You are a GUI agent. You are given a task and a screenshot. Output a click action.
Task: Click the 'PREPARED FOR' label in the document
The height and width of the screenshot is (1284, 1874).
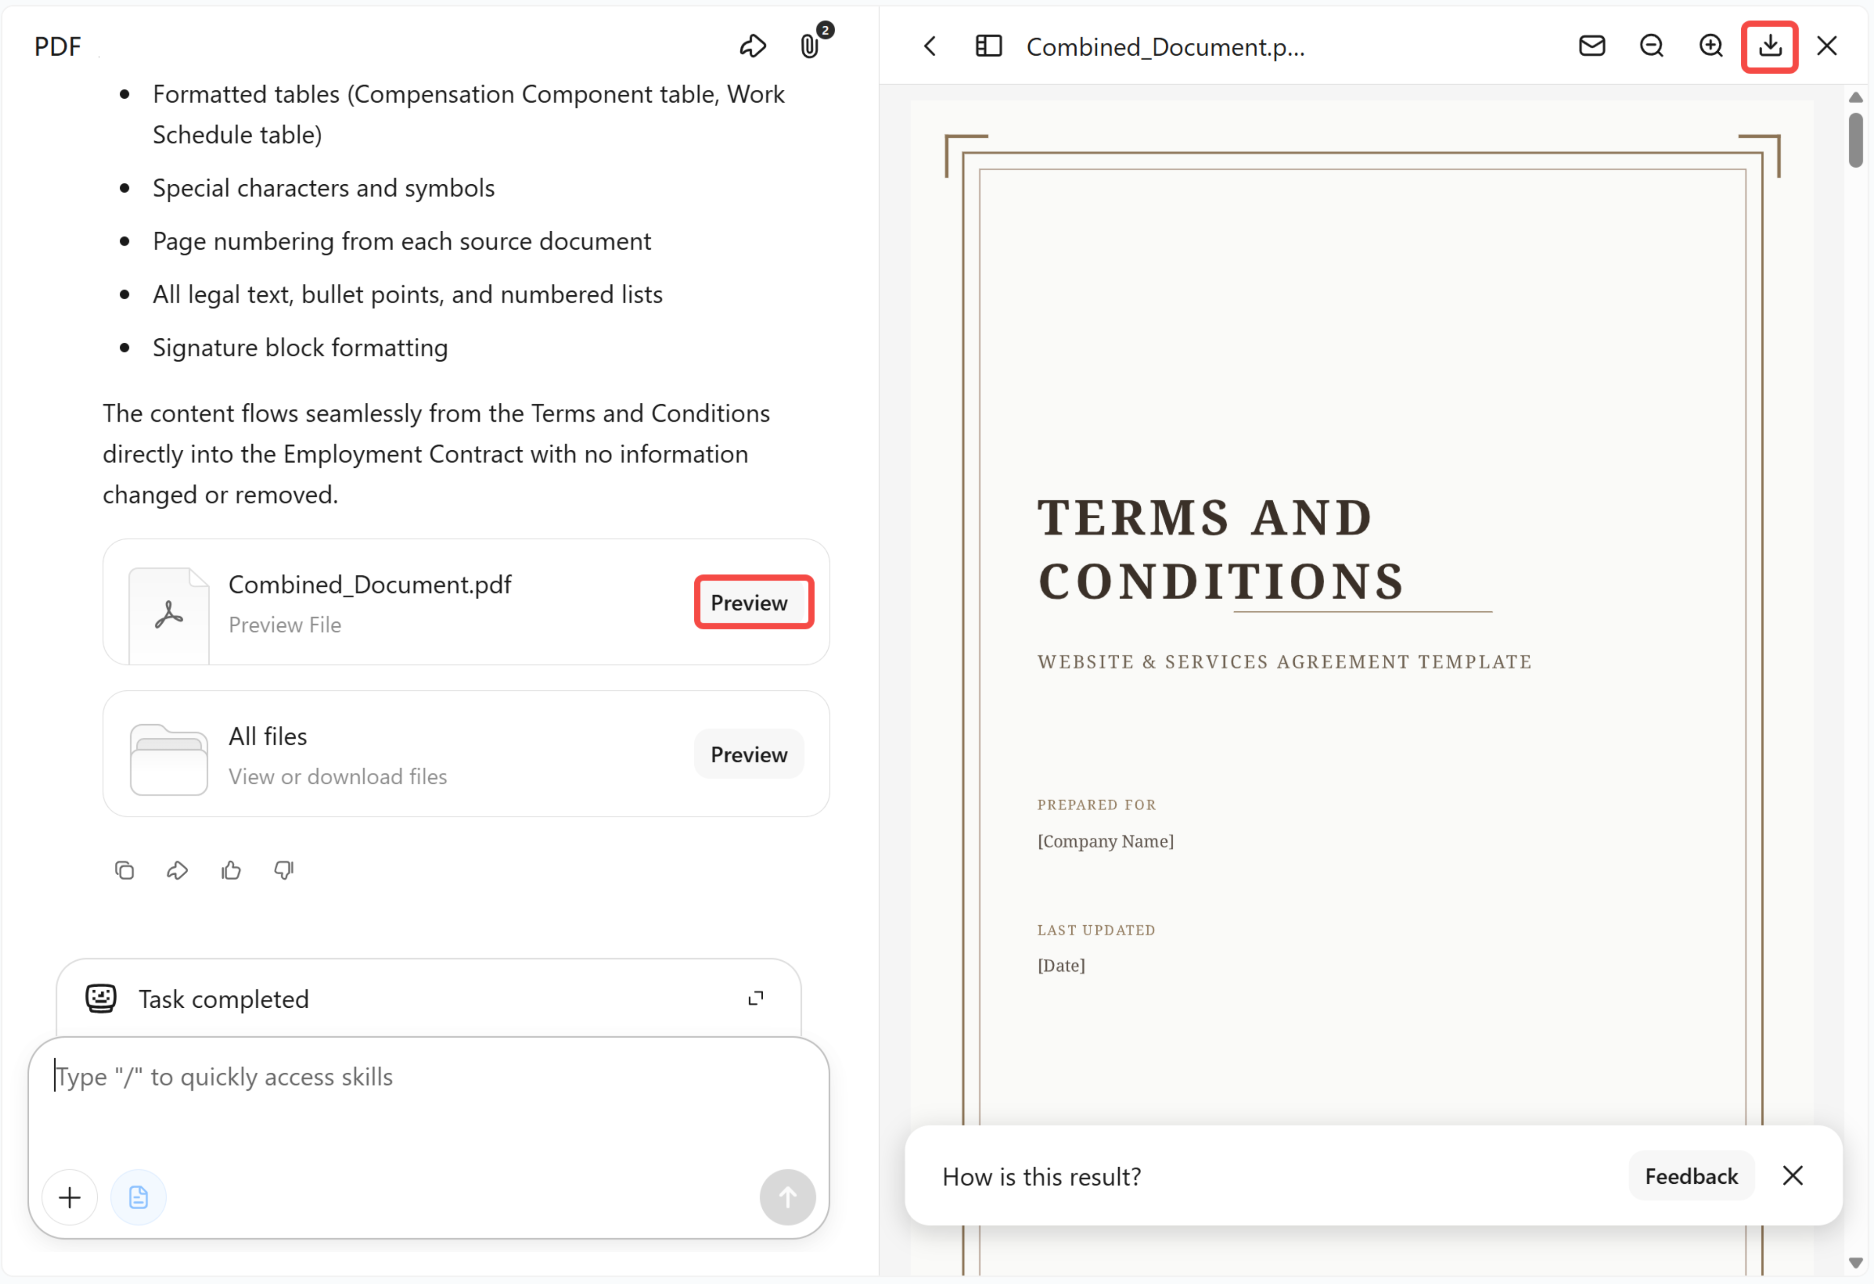tap(1097, 805)
